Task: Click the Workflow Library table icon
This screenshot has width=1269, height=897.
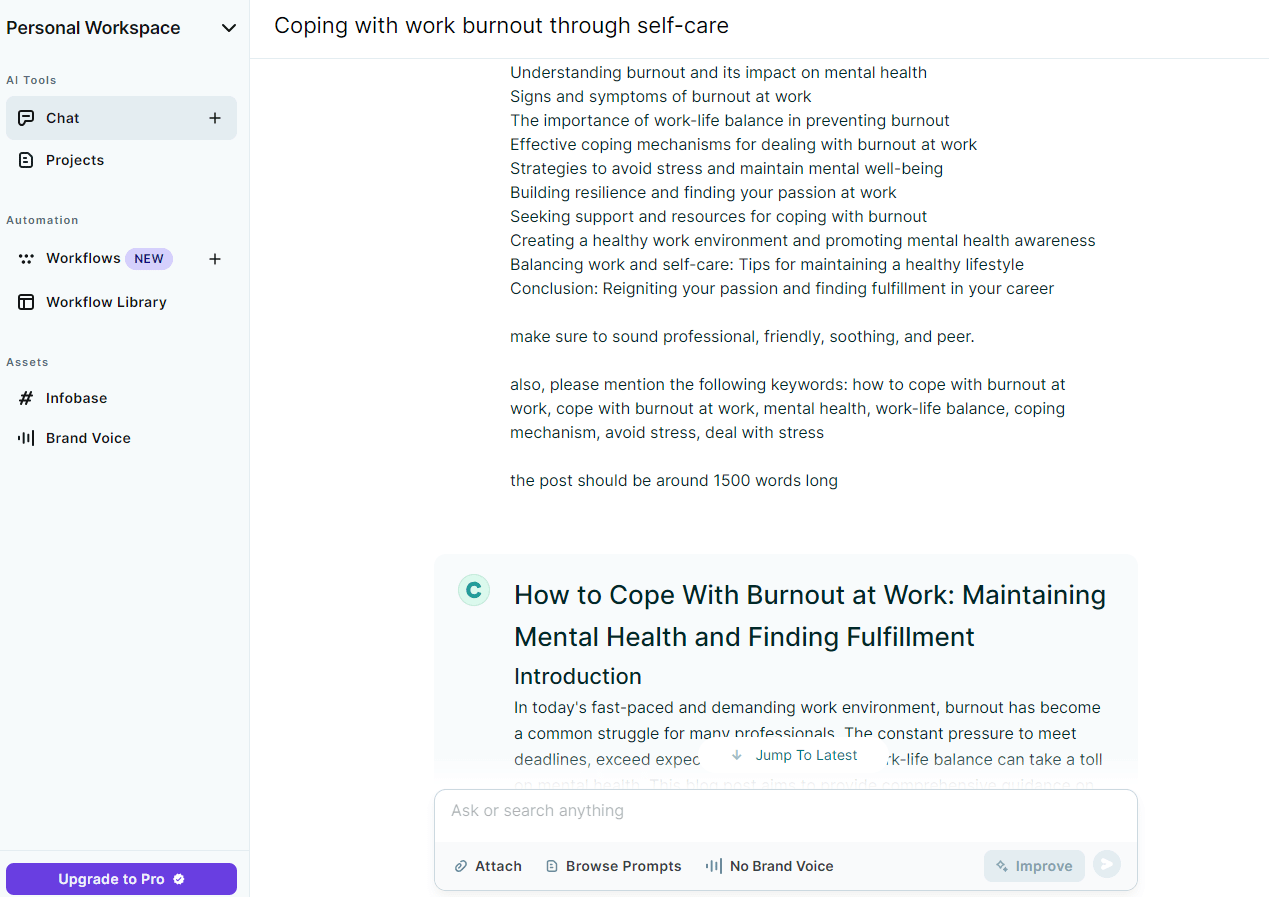Action: [26, 302]
